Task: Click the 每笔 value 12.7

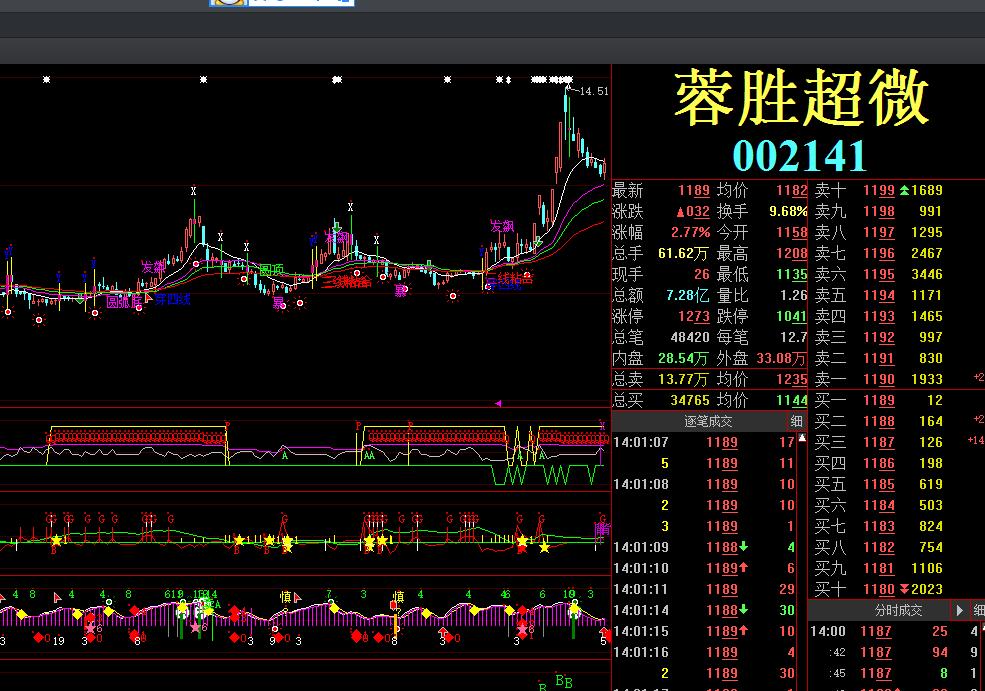Action: pyautogui.click(x=793, y=337)
